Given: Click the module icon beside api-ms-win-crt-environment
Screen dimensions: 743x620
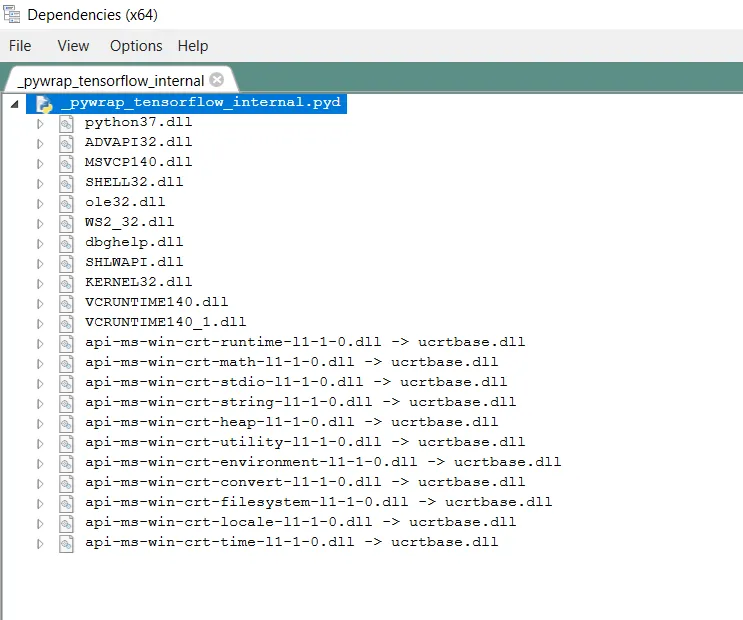Looking at the screenshot, I should click(66, 464).
